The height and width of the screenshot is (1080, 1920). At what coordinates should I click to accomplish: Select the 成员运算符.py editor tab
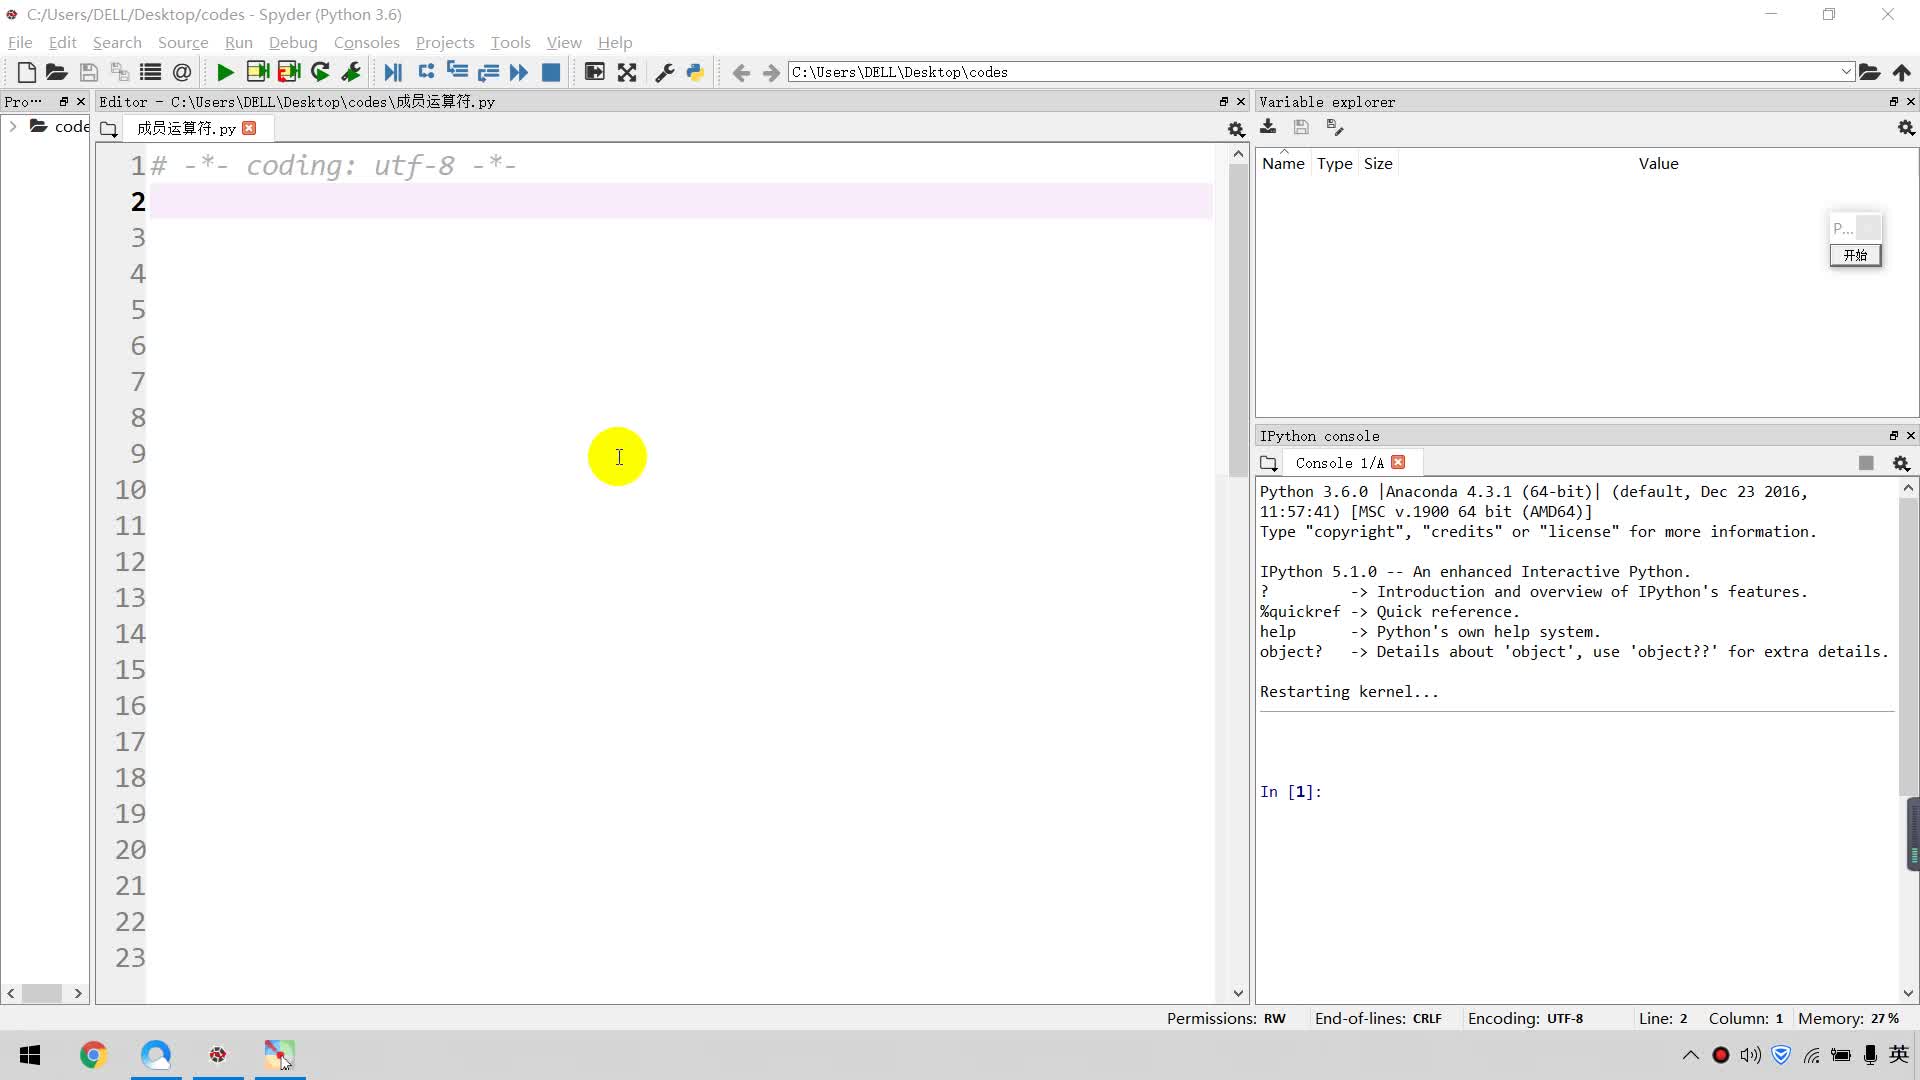coord(186,128)
